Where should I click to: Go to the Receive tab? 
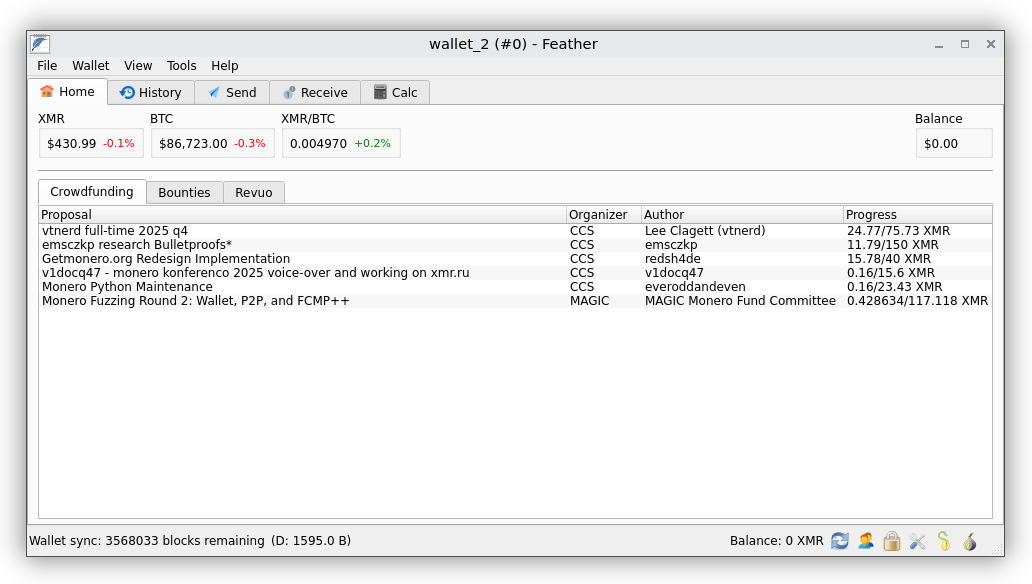pyautogui.click(x=315, y=93)
